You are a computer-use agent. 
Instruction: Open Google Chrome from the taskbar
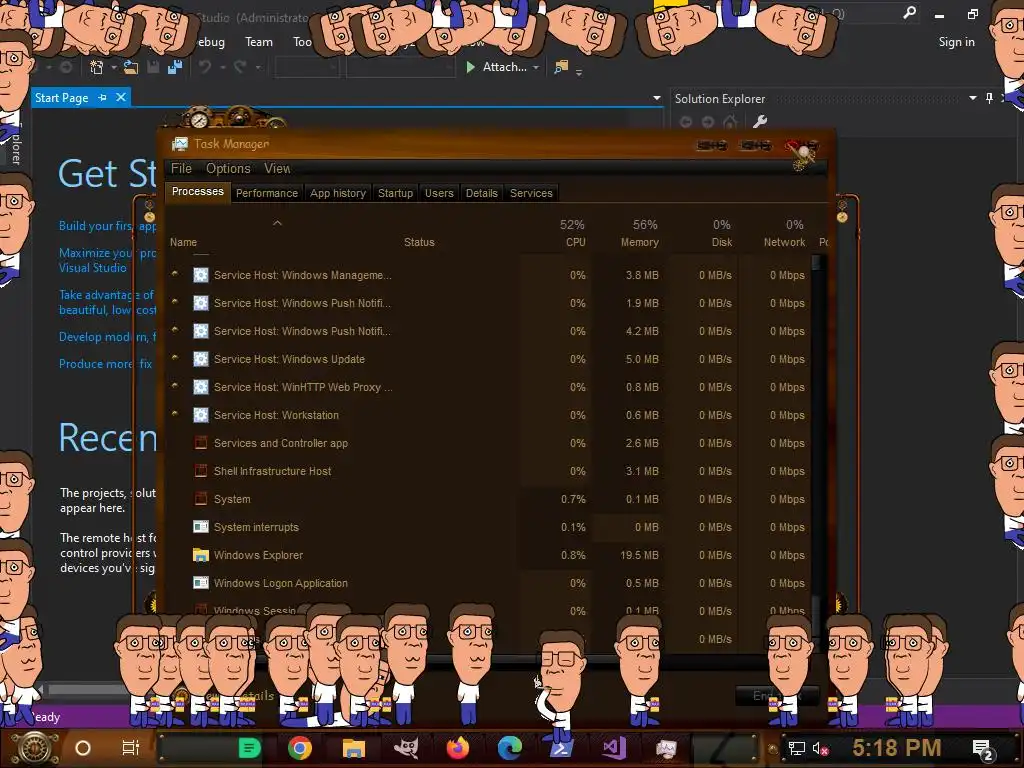pos(300,748)
